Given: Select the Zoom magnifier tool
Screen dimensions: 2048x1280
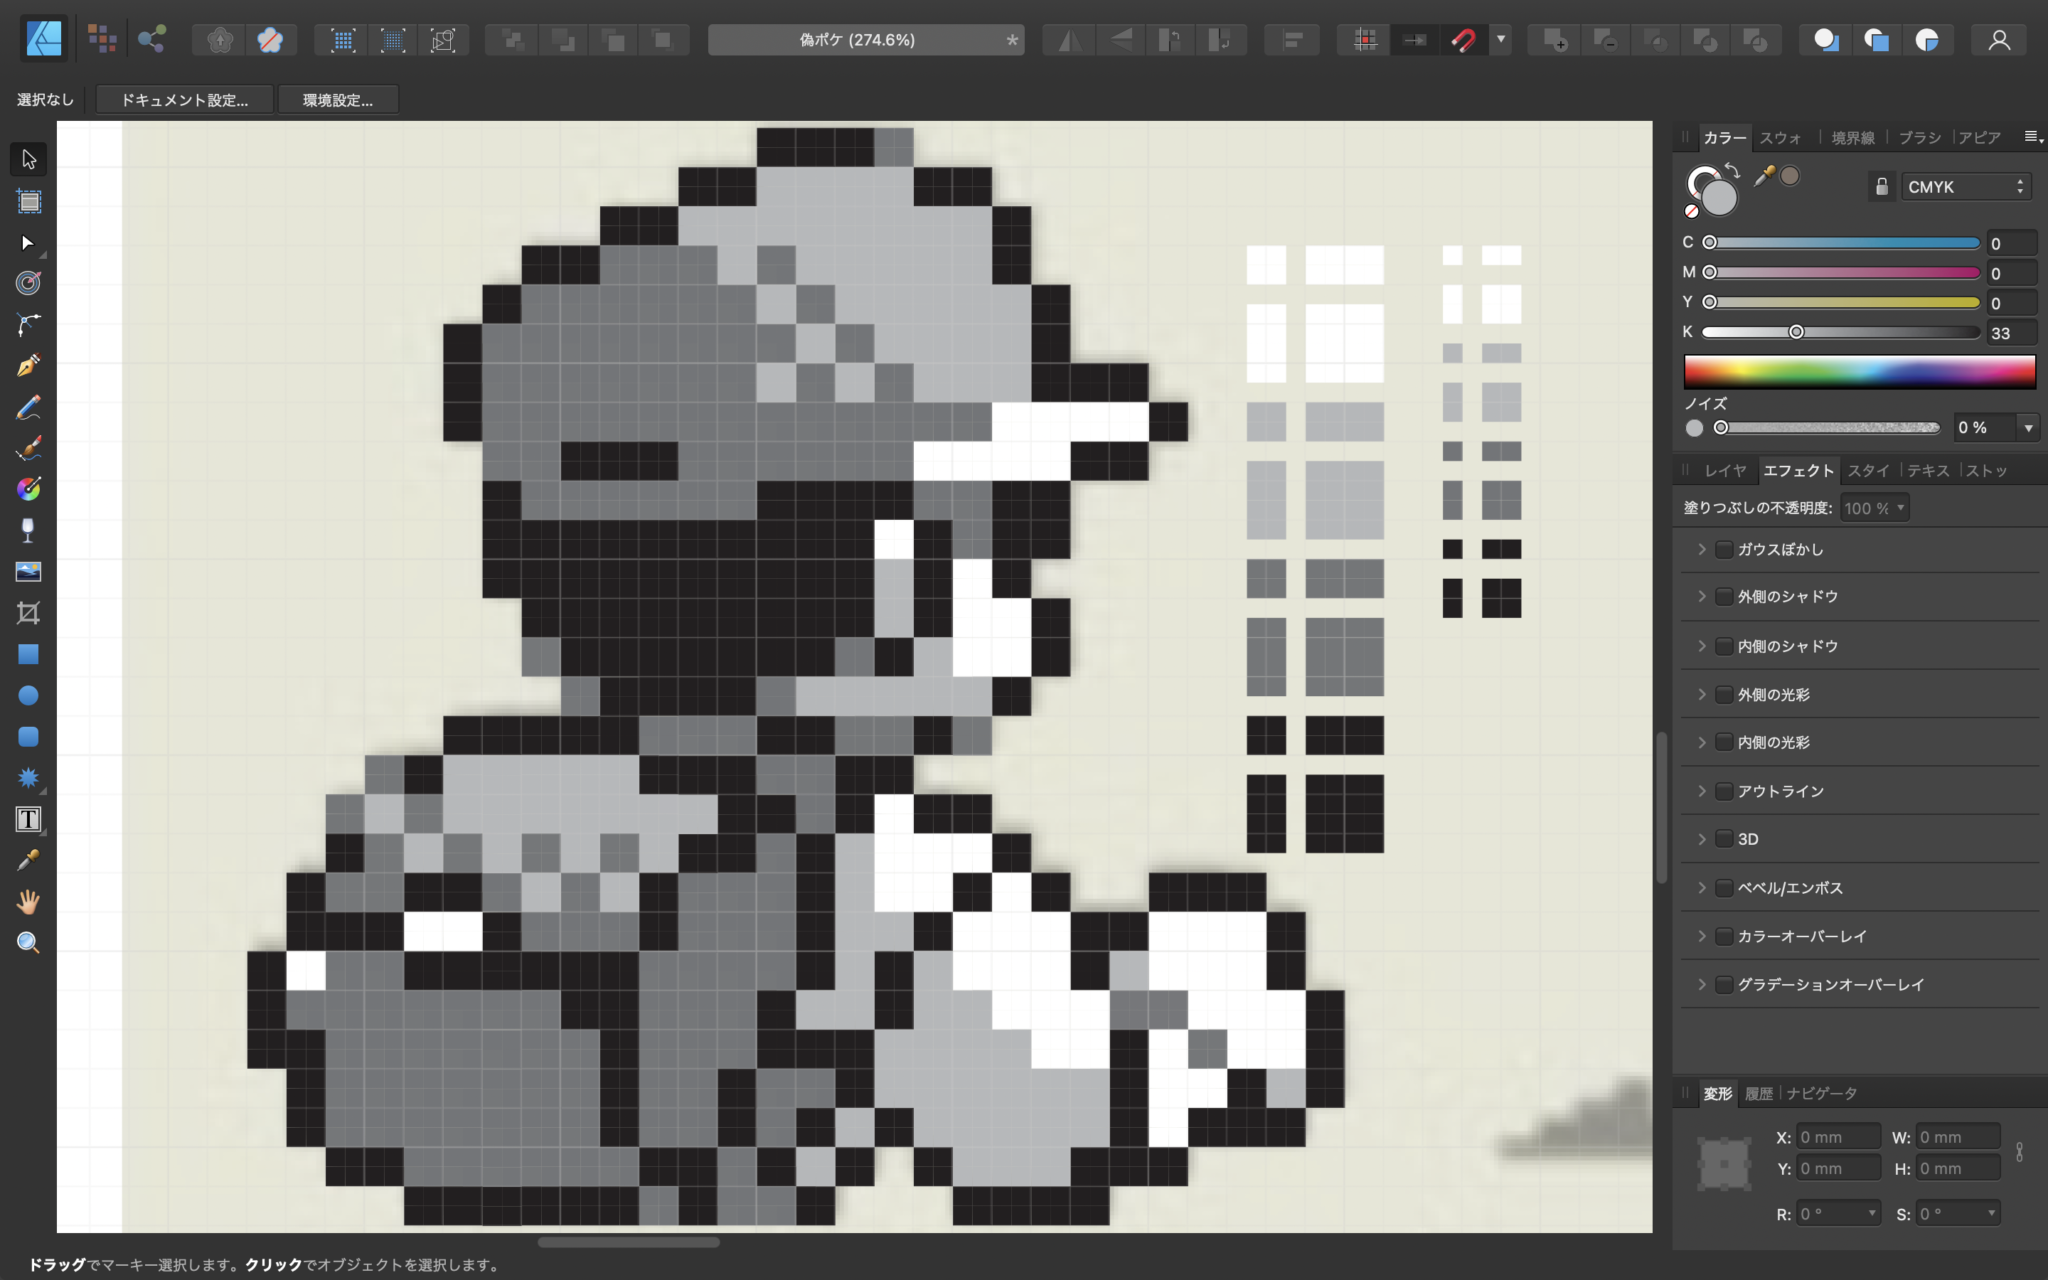Looking at the screenshot, I should pos(28,942).
